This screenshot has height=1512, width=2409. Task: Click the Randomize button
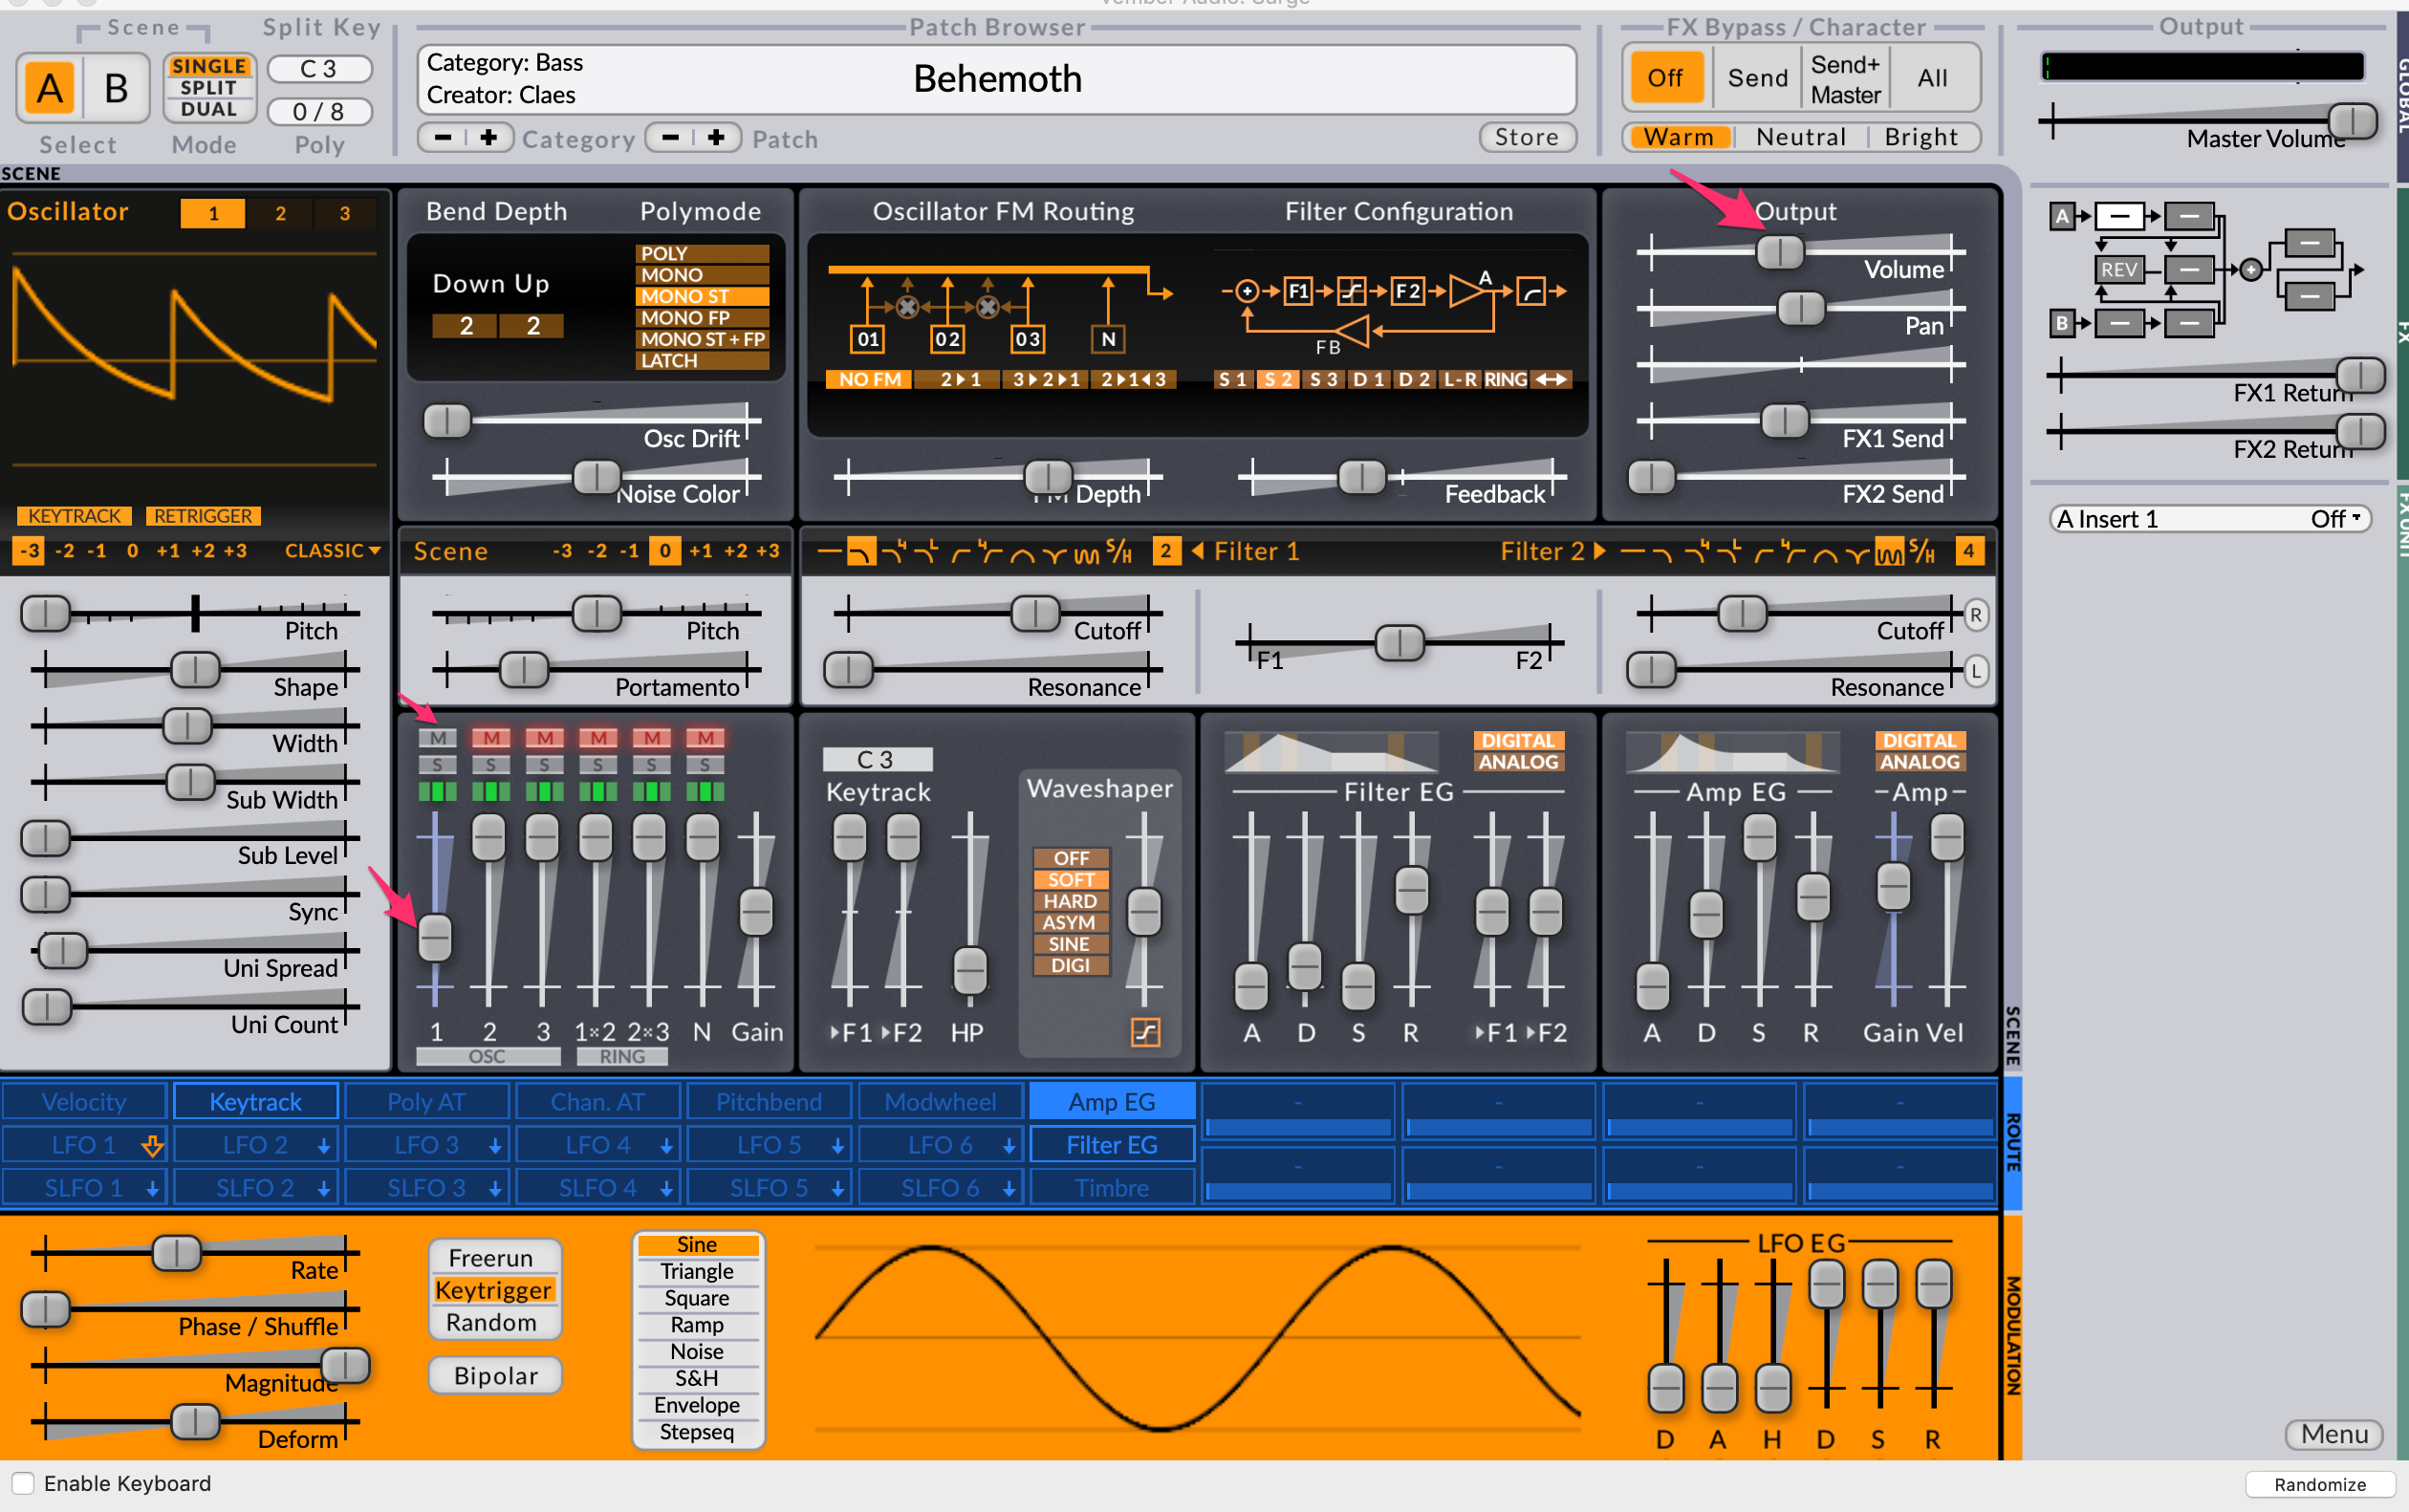[x=2320, y=1484]
